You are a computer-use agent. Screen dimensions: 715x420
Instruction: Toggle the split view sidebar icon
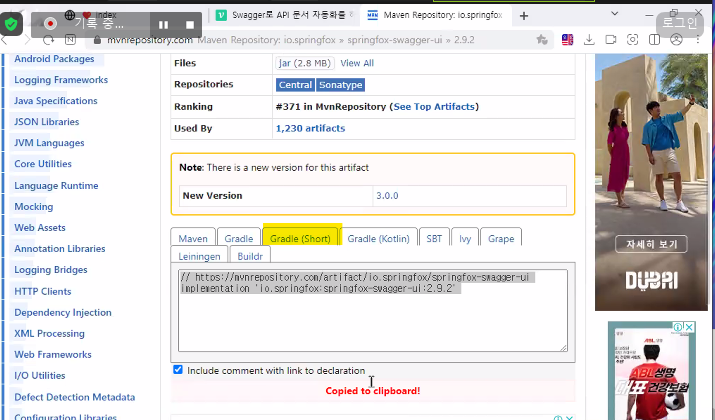click(654, 40)
